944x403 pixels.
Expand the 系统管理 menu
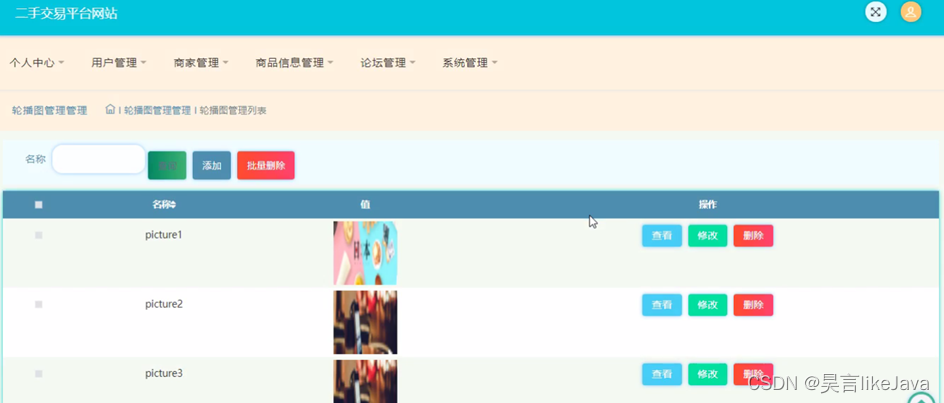(x=470, y=63)
